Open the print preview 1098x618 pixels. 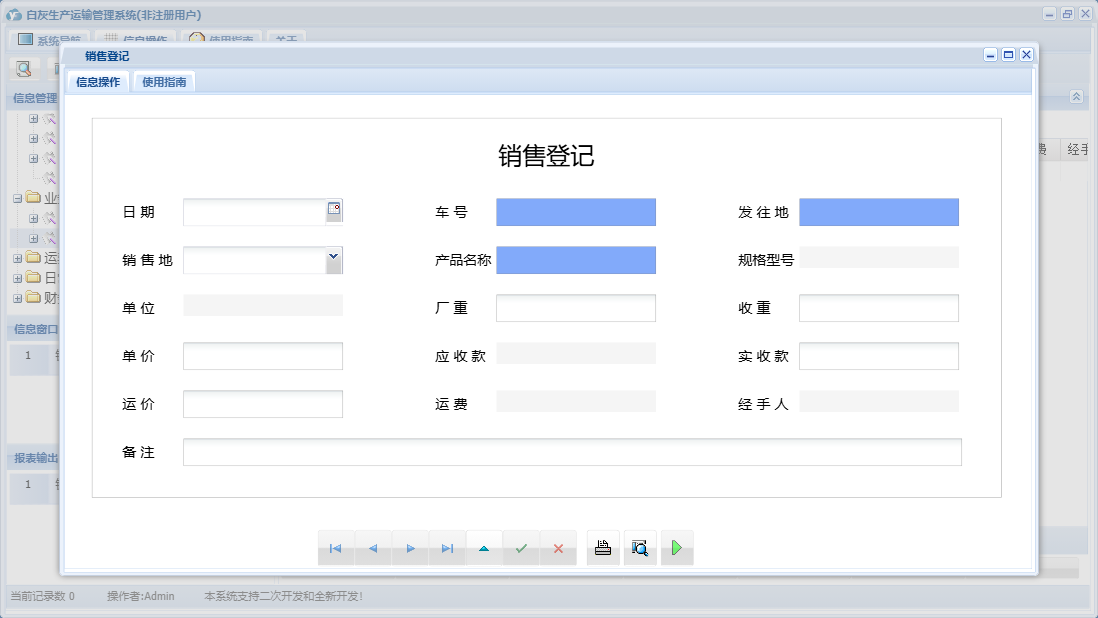[x=640, y=547]
